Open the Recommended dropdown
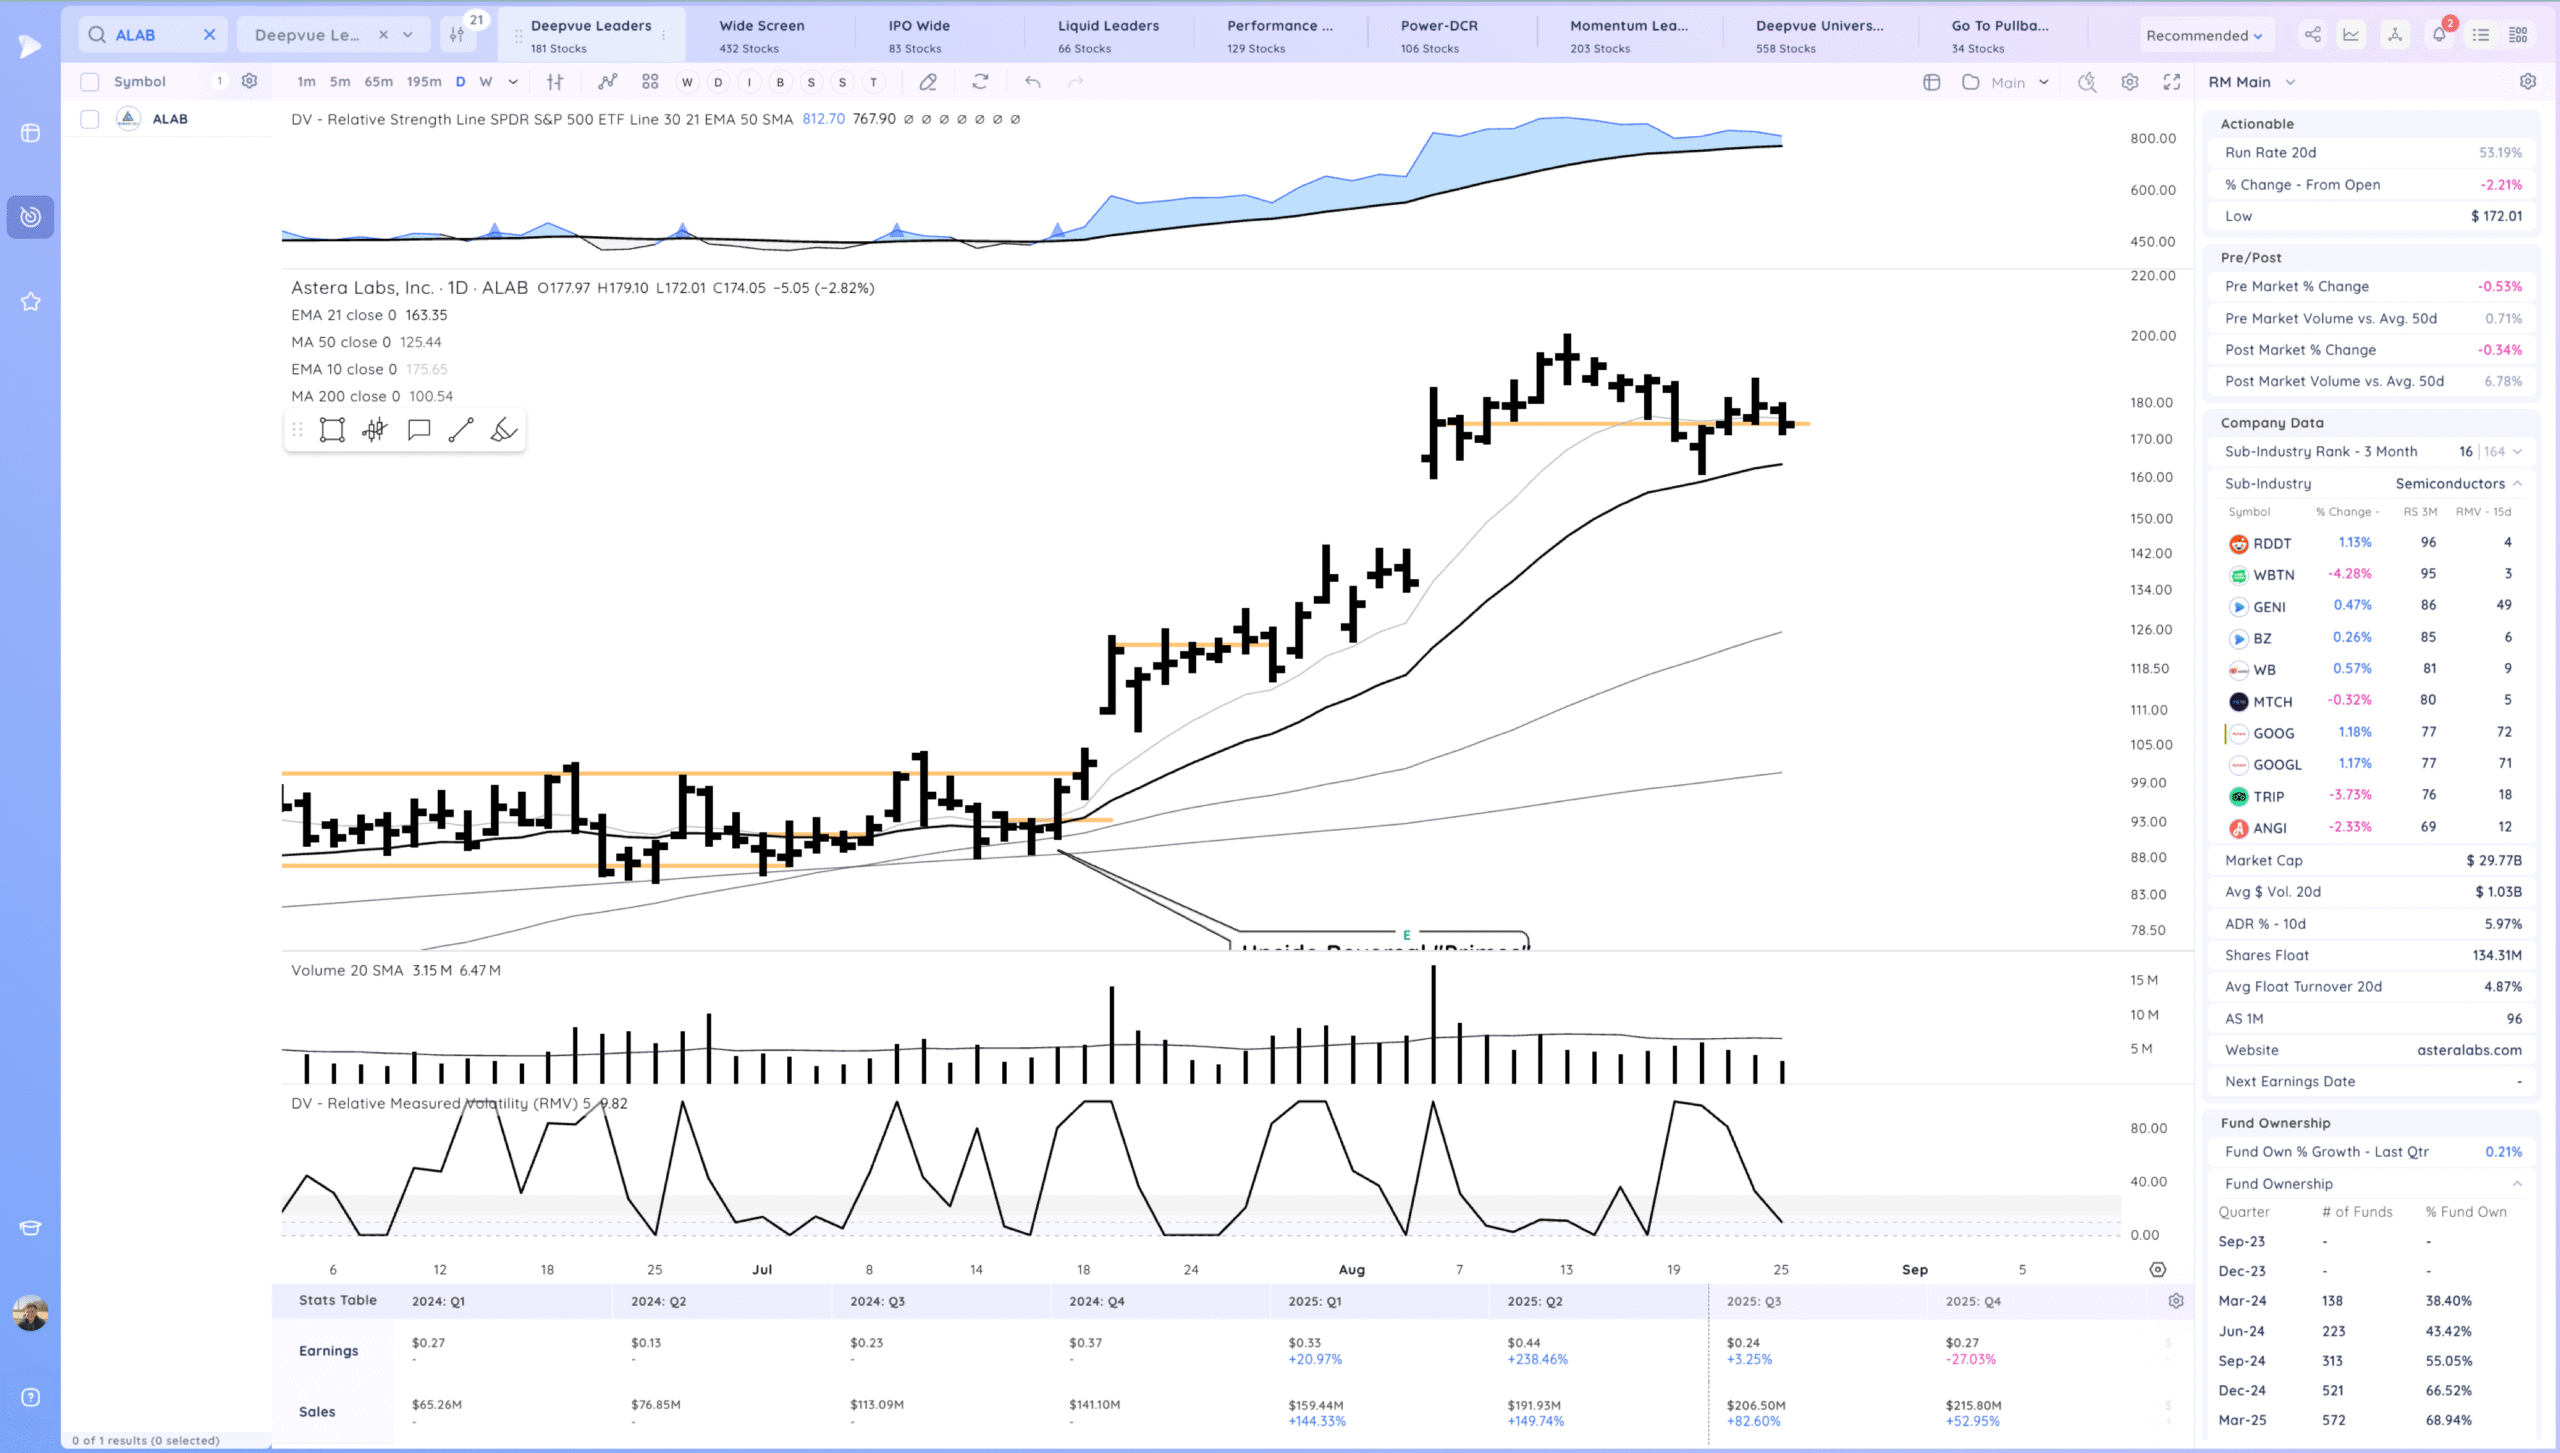The width and height of the screenshot is (2560, 1453). pyautogui.click(x=2204, y=35)
